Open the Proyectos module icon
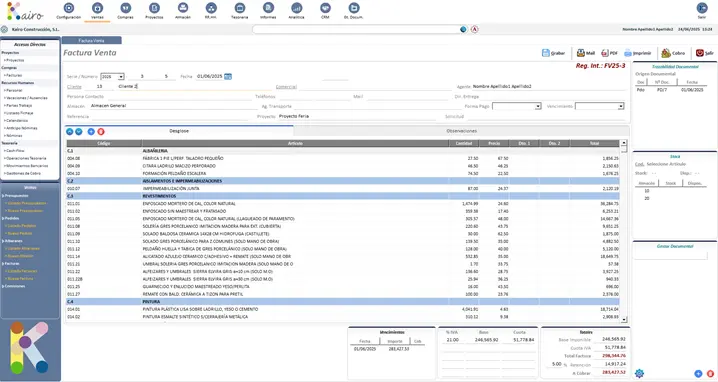 click(x=154, y=8)
